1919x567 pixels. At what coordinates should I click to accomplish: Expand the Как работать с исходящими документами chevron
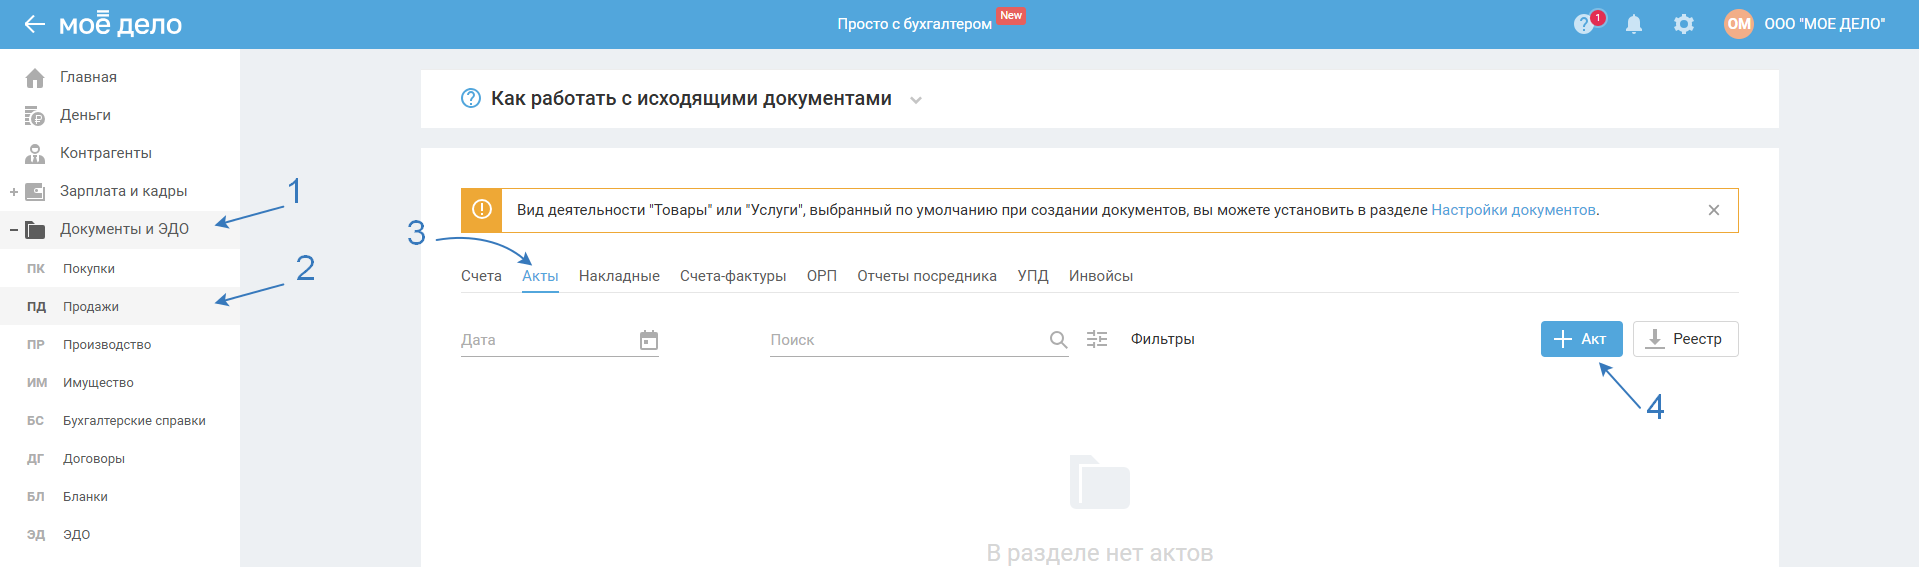pyautogui.click(x=916, y=100)
